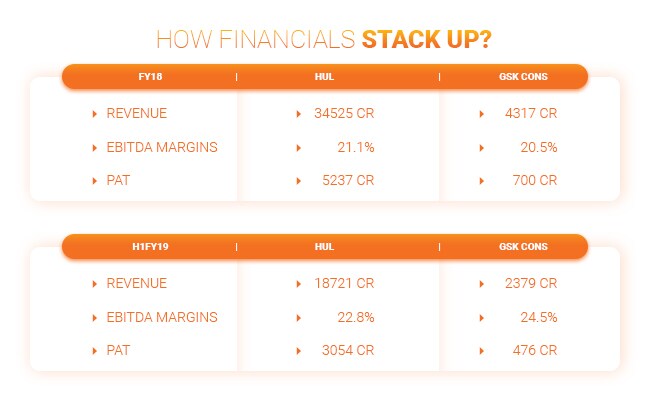Click arrow bullet before FY18 EBITDA MARGINS
This screenshot has width=650, height=403.
coord(94,148)
